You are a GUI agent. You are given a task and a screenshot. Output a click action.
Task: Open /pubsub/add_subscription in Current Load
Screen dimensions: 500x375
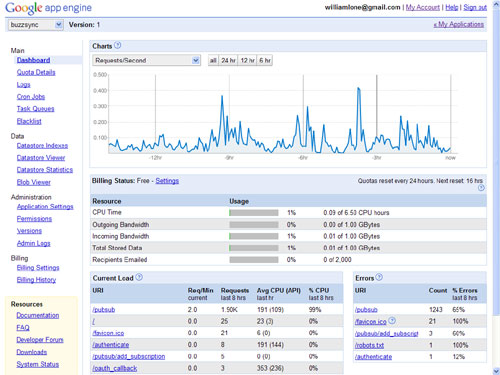(129, 356)
